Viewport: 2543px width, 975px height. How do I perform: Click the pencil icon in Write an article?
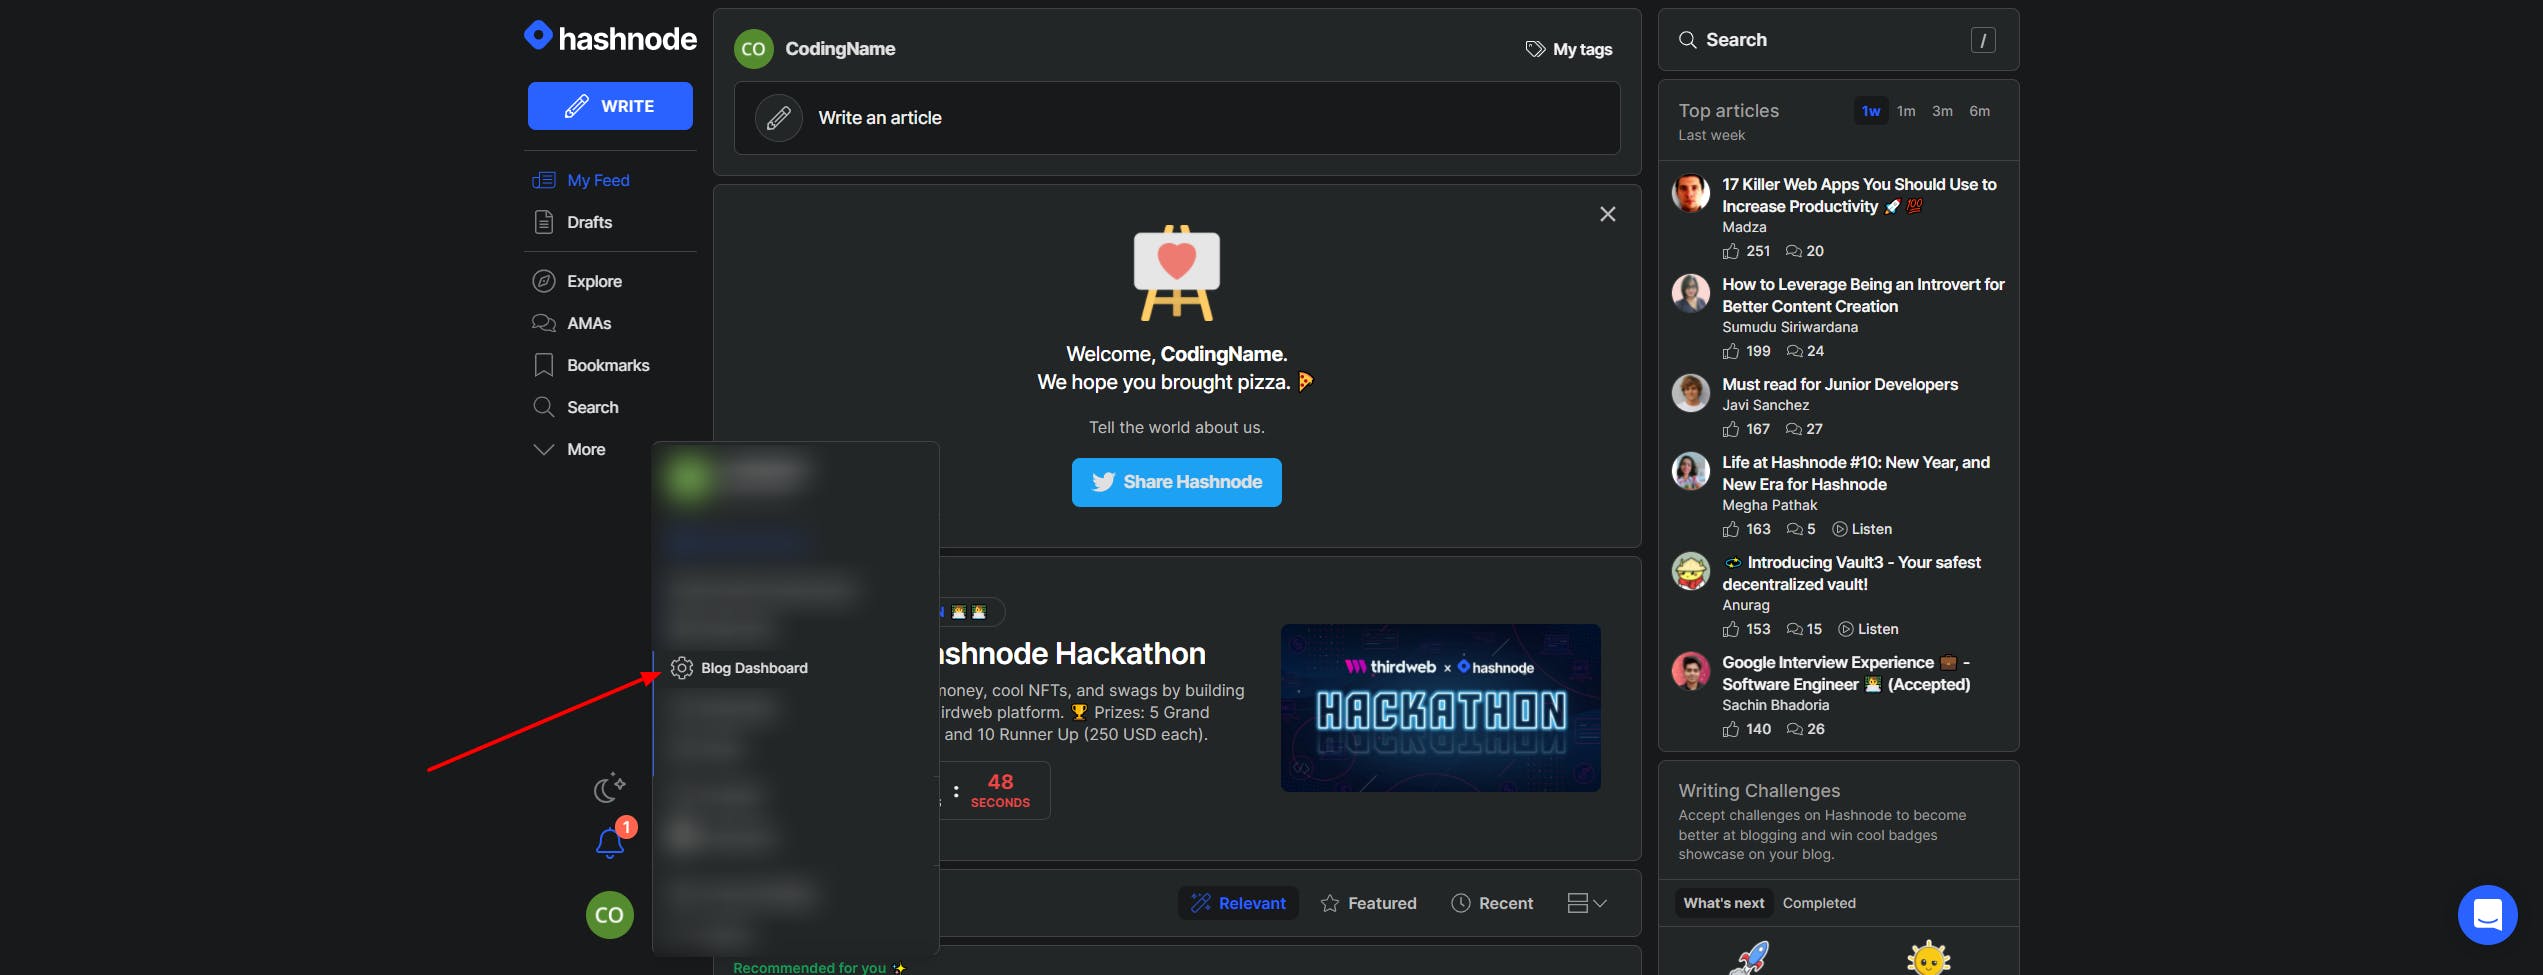pyautogui.click(x=779, y=118)
